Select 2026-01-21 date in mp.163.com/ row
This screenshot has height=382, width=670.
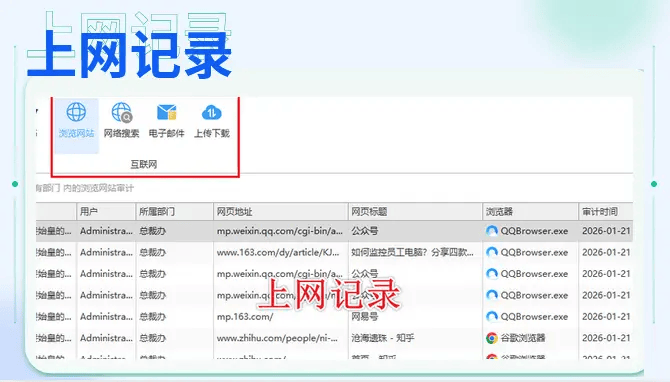point(606,317)
